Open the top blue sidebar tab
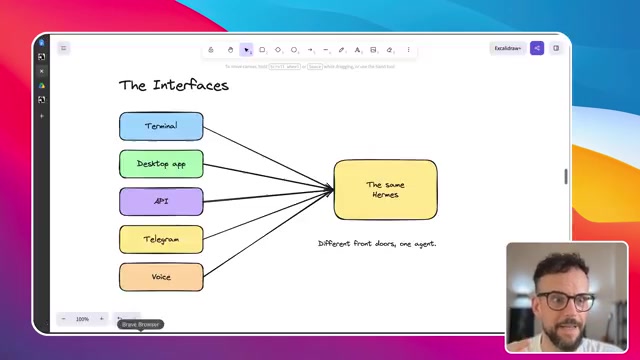Image resolution: width=640 pixels, height=360 pixels. [x=42, y=42]
